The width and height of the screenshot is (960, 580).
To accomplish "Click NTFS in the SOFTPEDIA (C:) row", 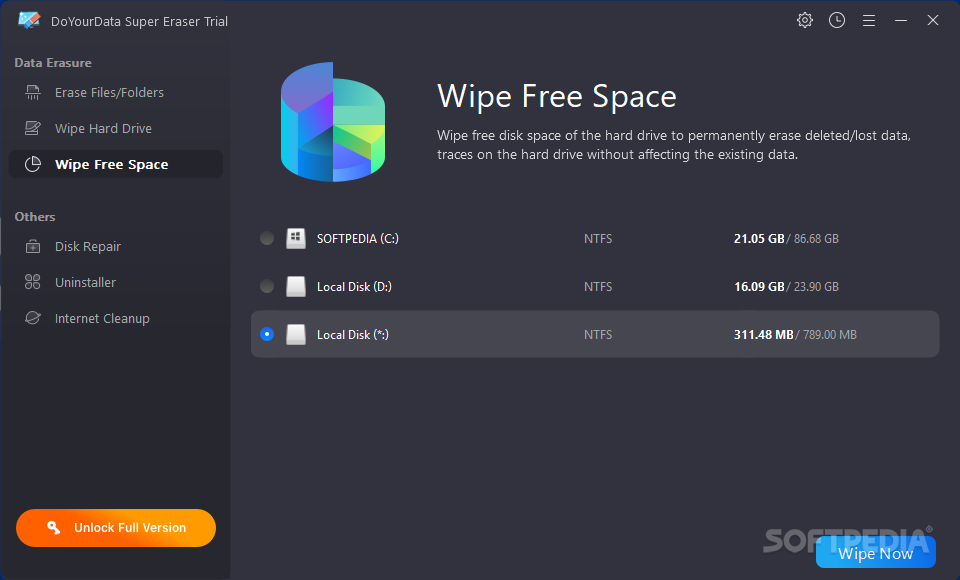I will tap(598, 239).
